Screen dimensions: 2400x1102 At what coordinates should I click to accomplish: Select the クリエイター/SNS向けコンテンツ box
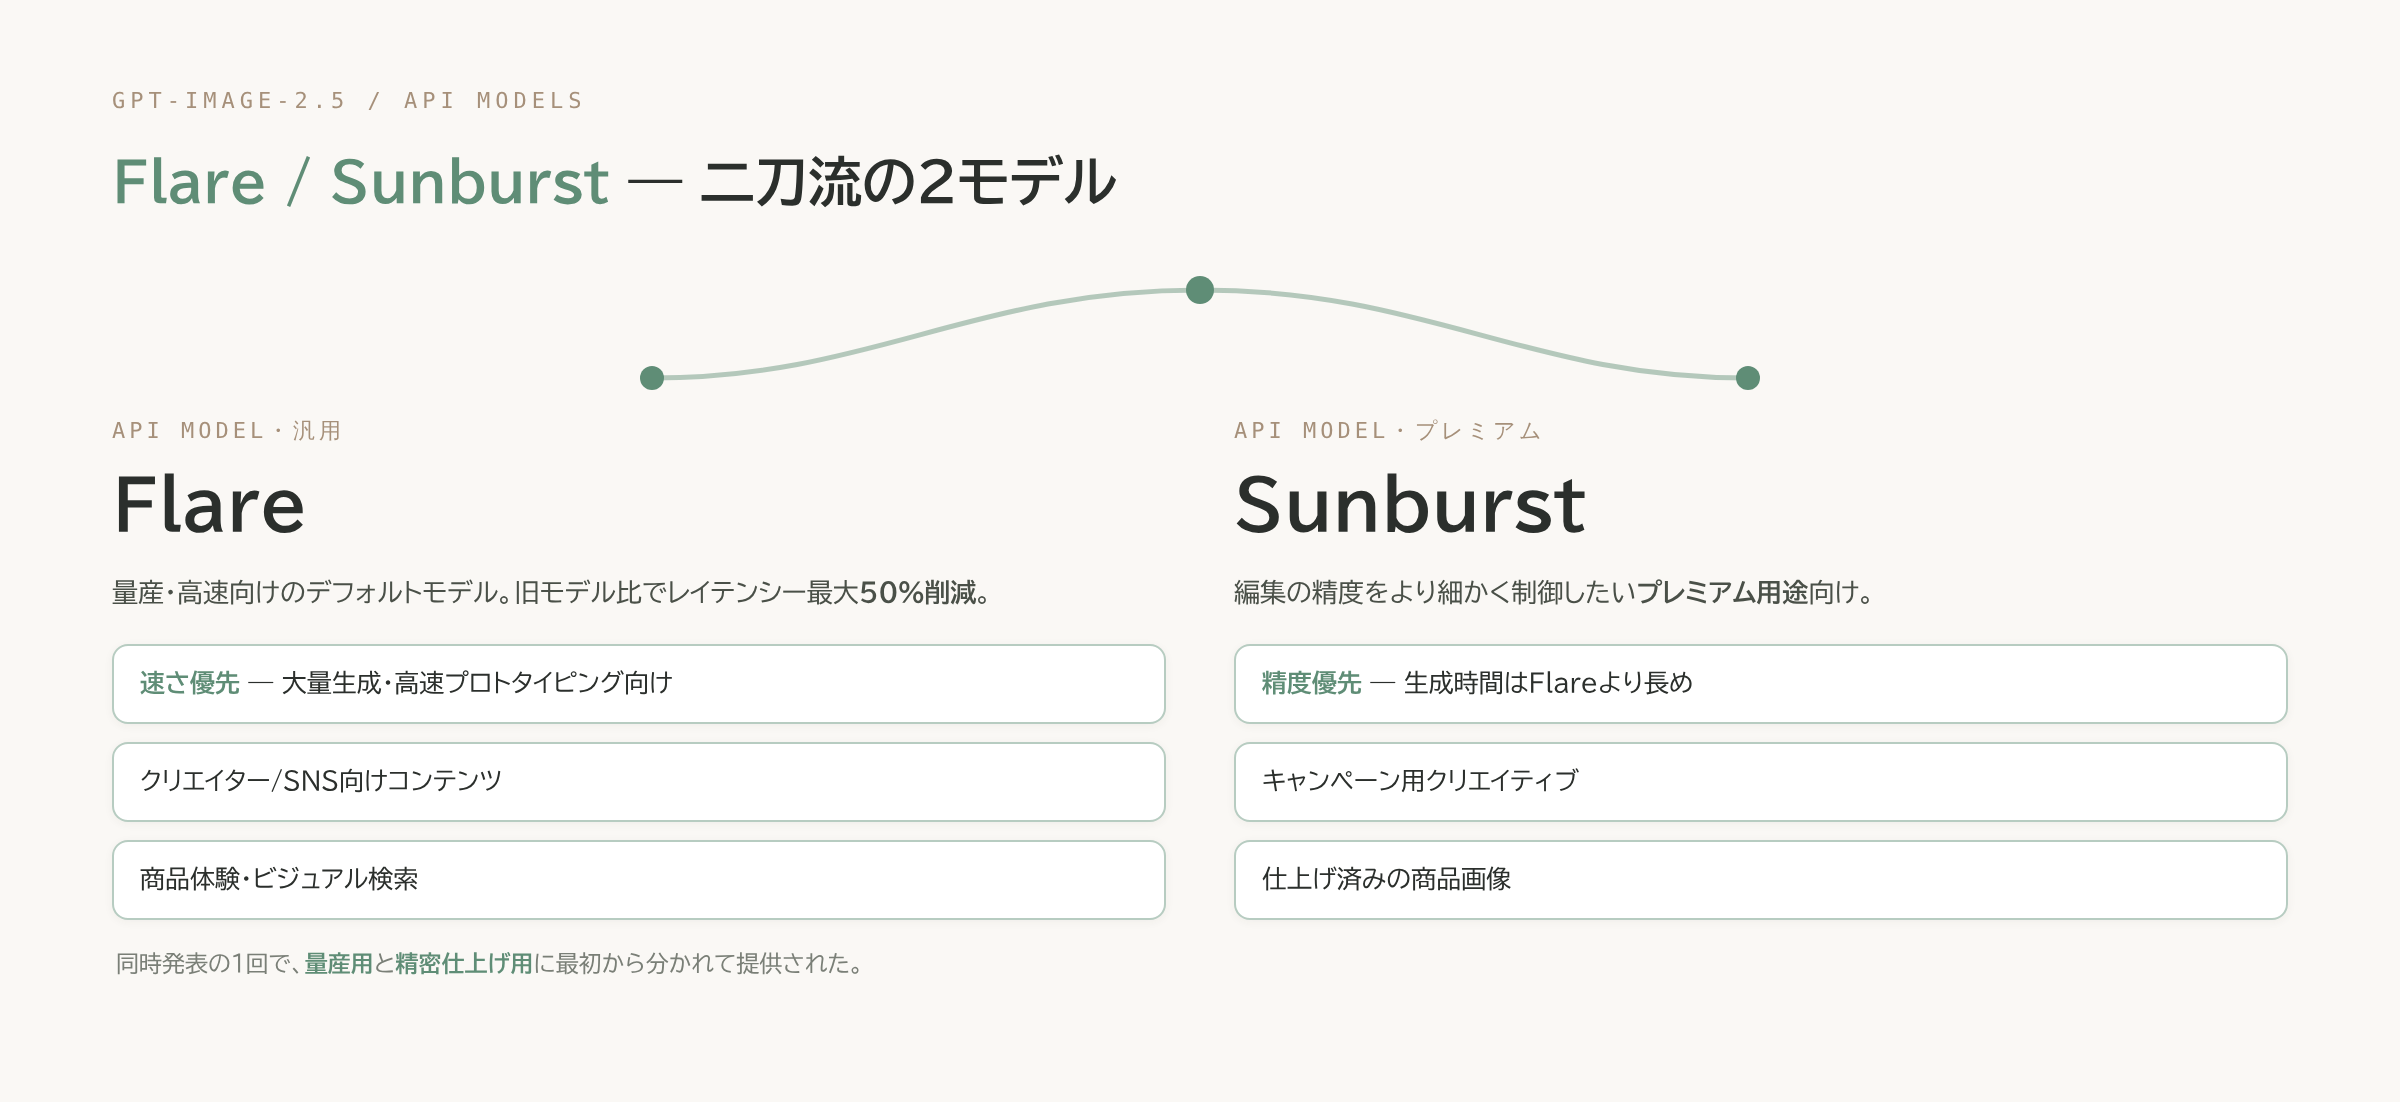[639, 782]
